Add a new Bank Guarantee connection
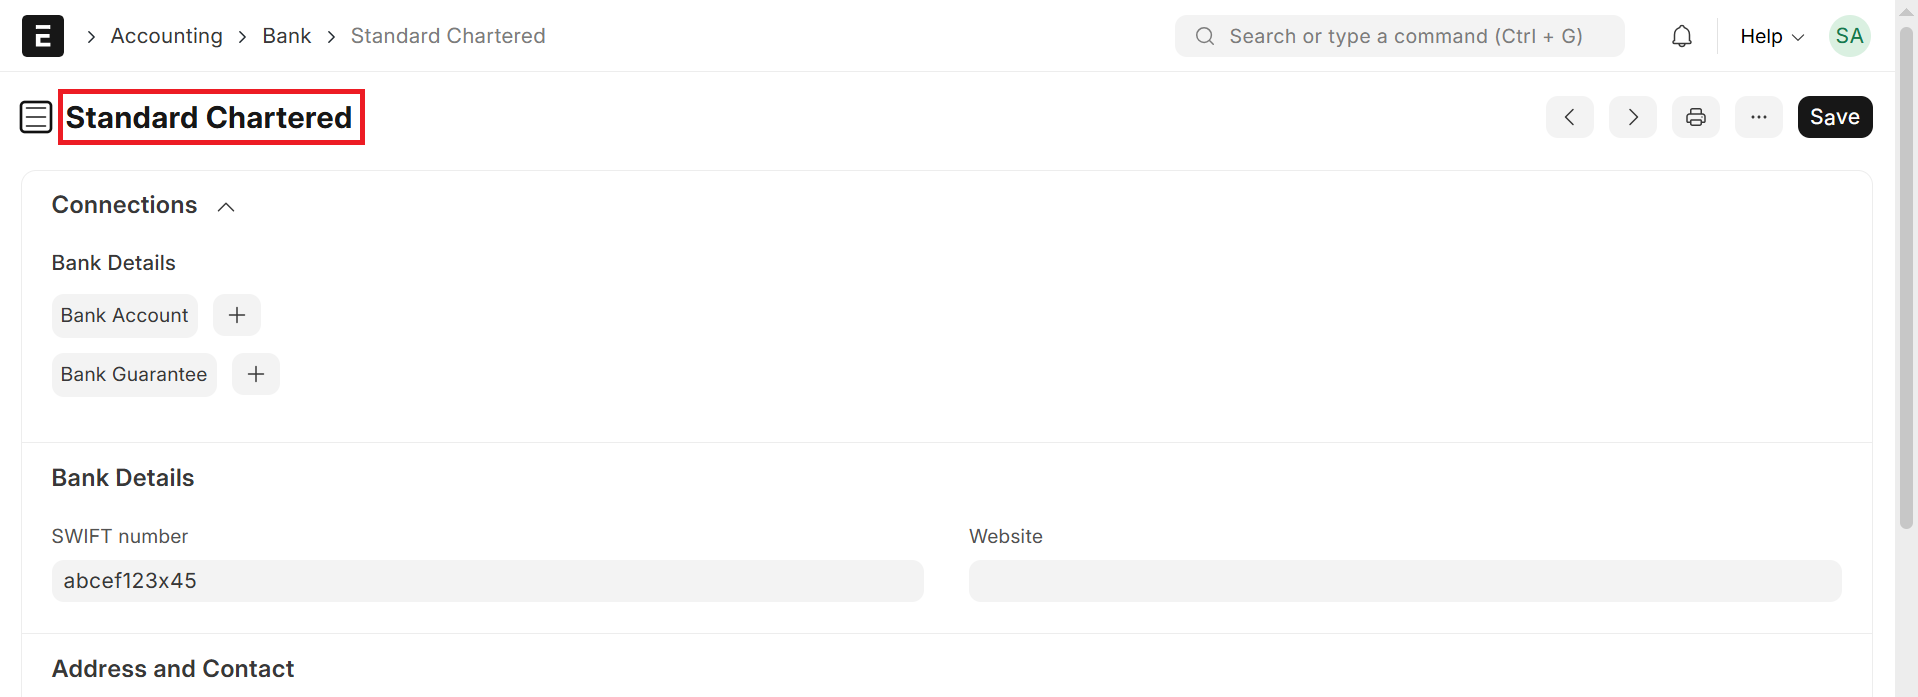Viewport: 1918px width, 697px height. point(256,374)
